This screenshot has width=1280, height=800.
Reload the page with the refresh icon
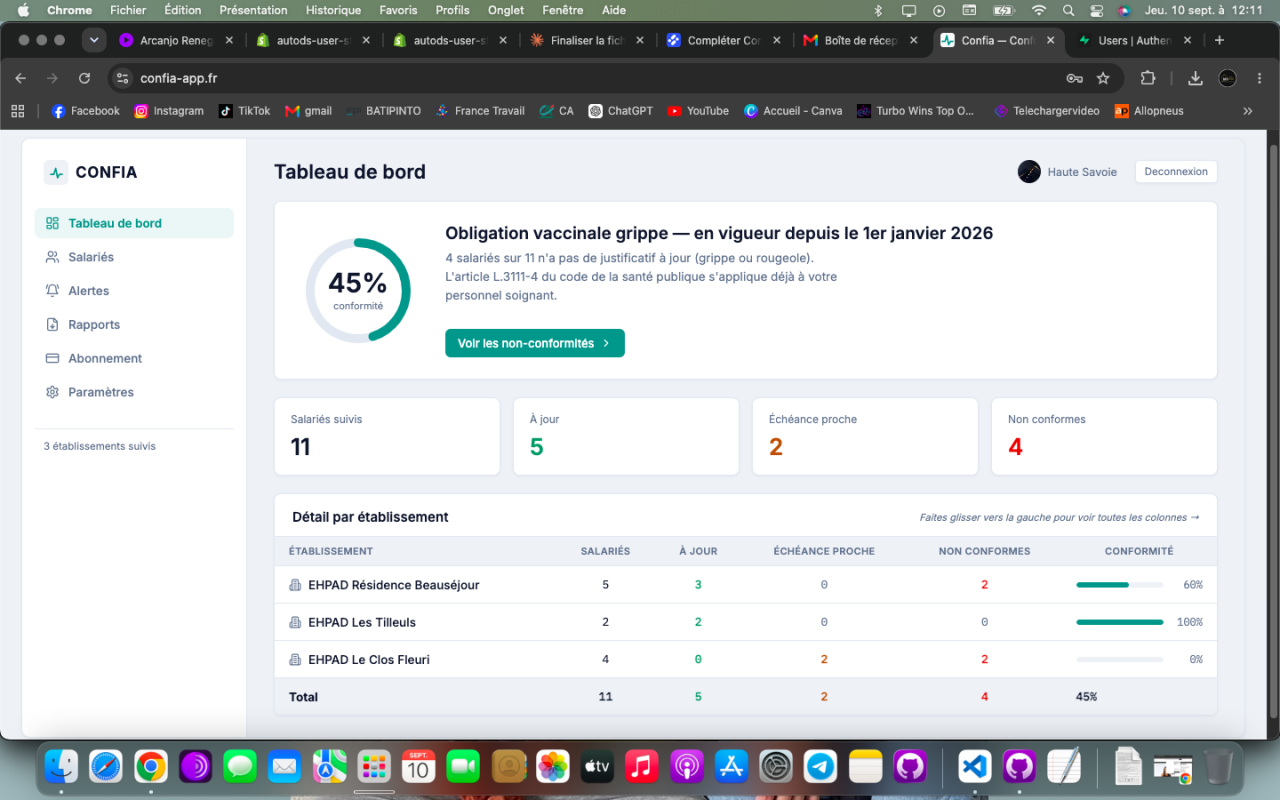tap(84, 78)
